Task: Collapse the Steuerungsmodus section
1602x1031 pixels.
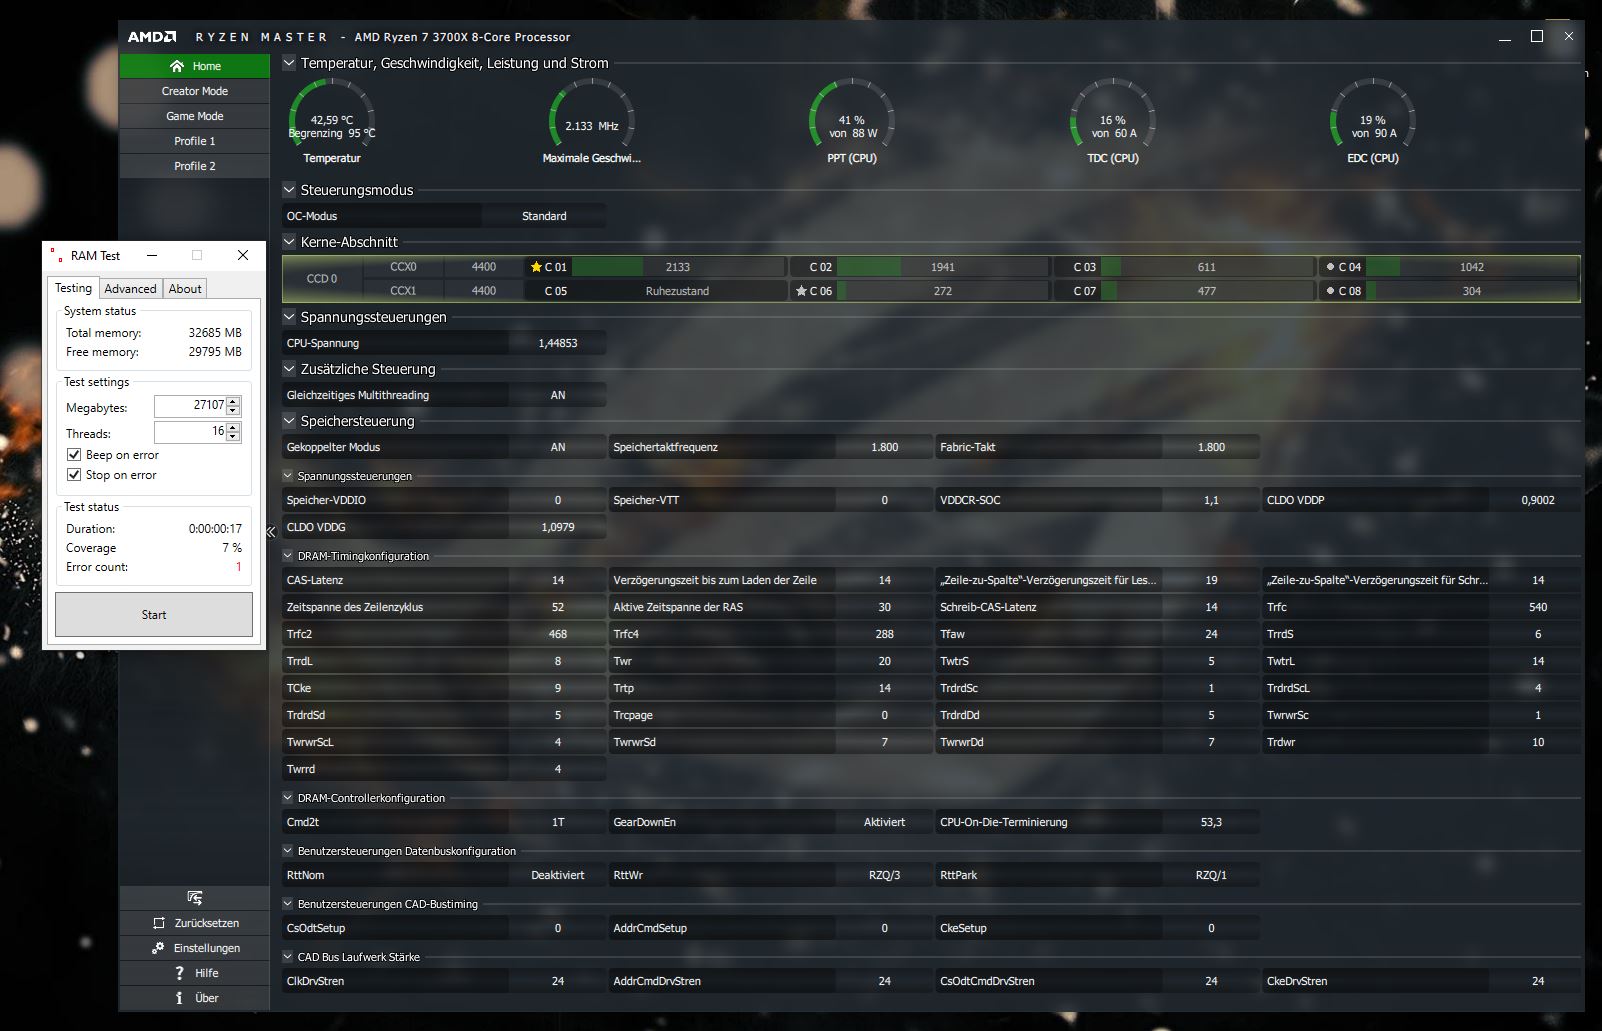Action: coord(289,189)
